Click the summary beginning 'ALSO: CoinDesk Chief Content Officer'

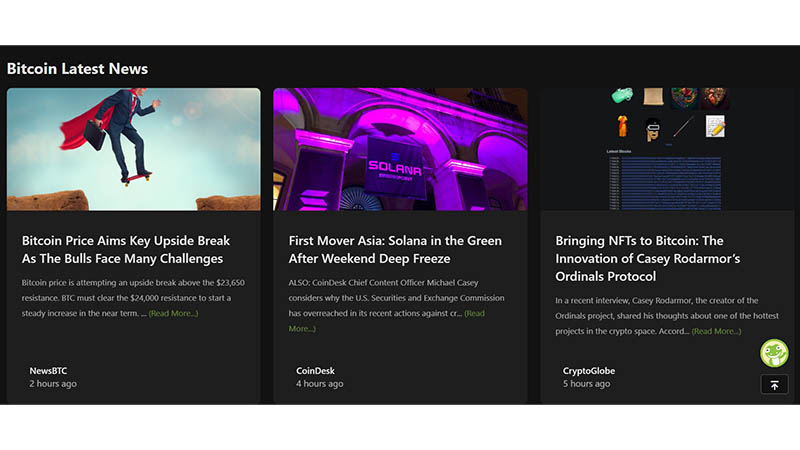pos(396,306)
